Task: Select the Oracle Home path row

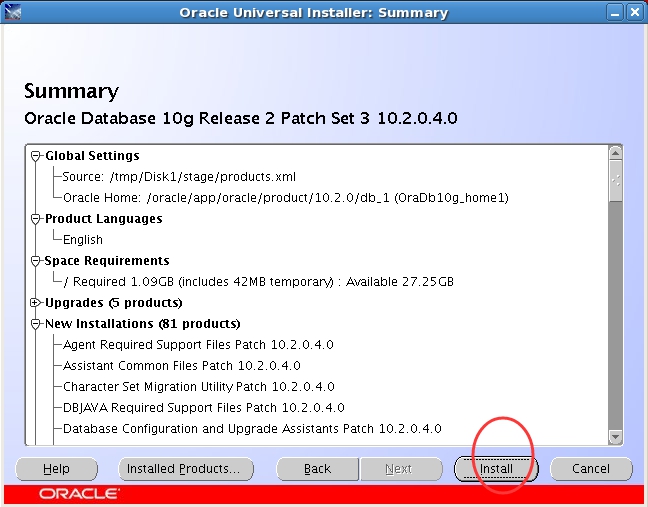Action: point(286,198)
